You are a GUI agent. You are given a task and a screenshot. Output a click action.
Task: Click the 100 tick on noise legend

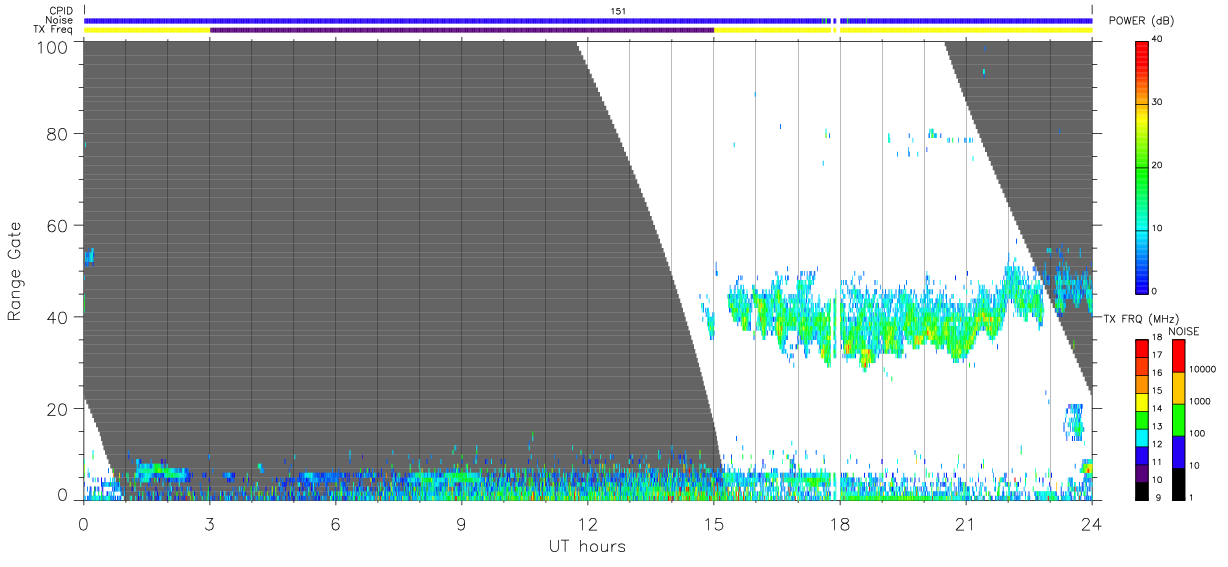pyautogui.click(x=1198, y=433)
